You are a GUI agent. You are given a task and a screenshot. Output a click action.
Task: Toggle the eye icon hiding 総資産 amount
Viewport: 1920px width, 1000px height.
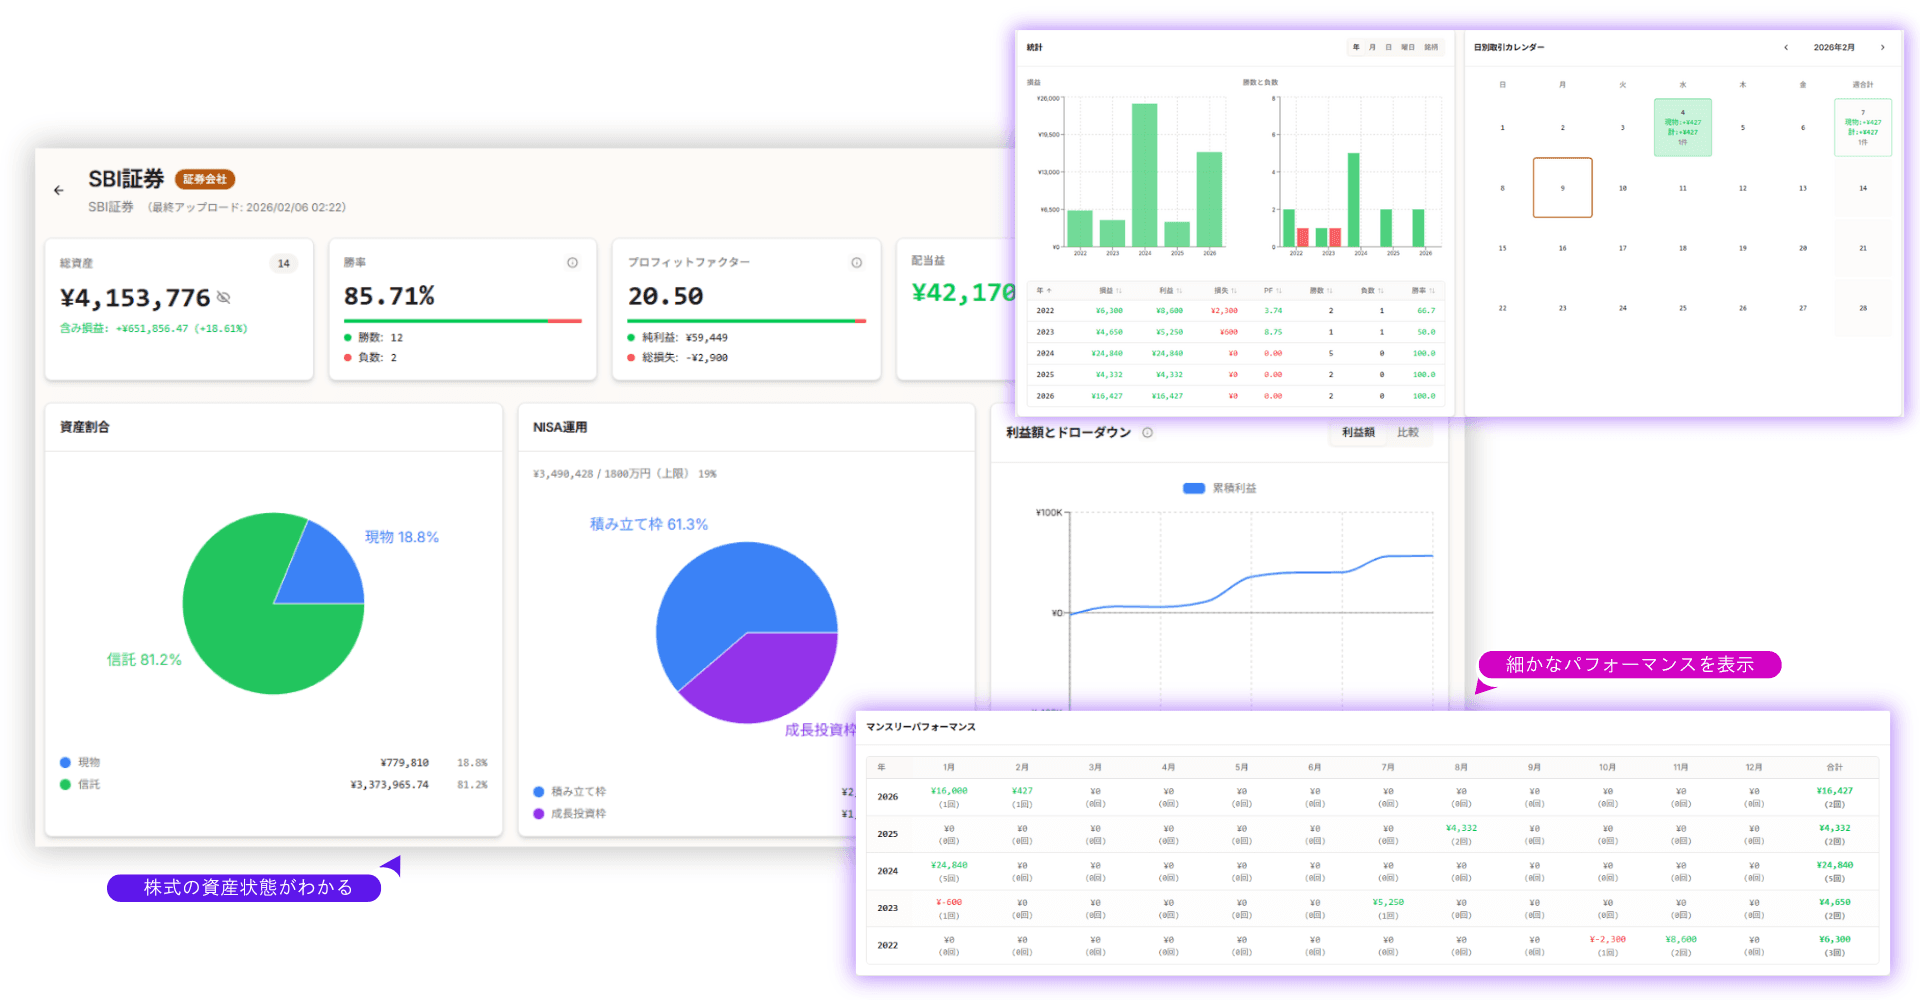click(224, 298)
